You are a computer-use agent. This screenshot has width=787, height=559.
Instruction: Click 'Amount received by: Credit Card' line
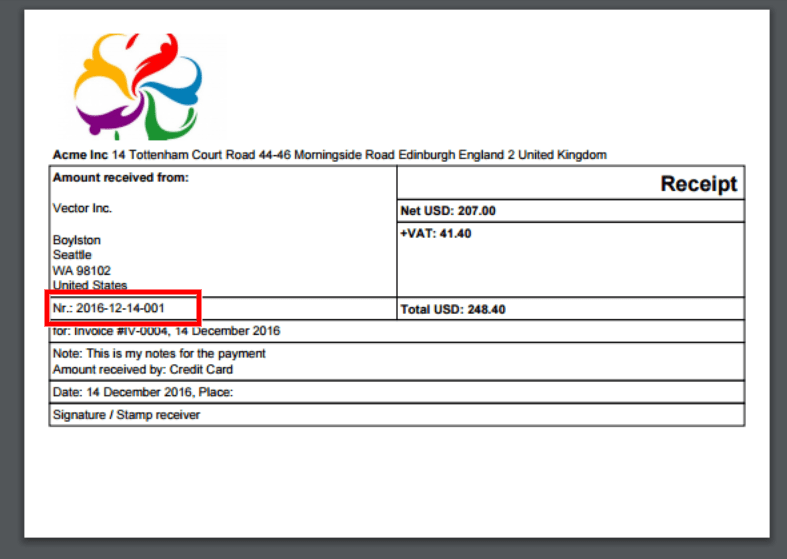(x=143, y=370)
